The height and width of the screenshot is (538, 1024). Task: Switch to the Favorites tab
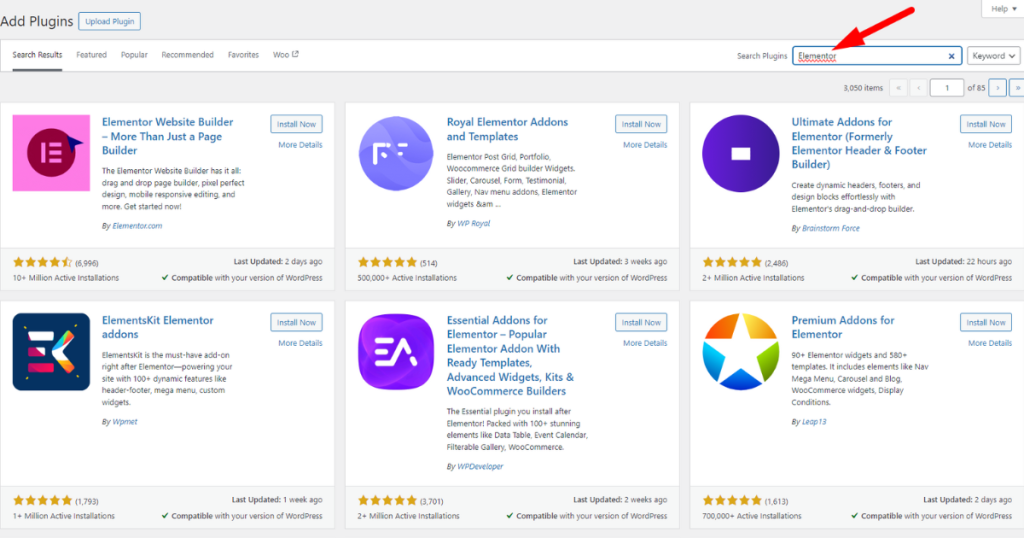click(243, 55)
